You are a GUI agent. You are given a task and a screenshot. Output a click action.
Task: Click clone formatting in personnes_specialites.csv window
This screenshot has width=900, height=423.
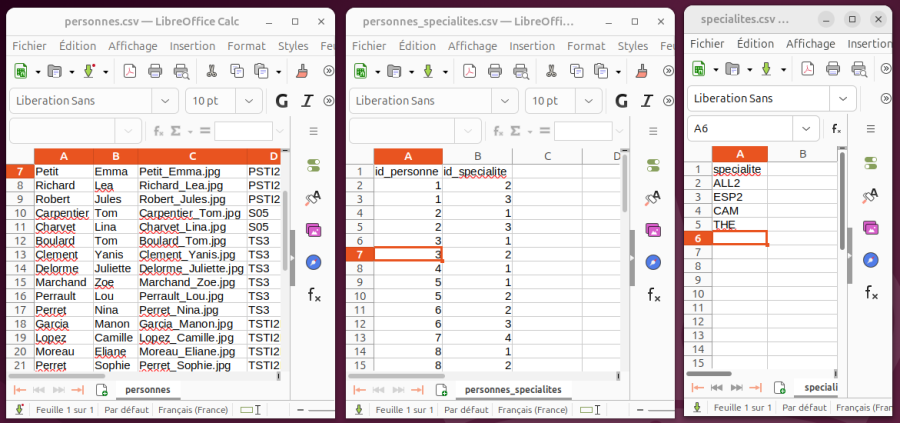coord(641,71)
